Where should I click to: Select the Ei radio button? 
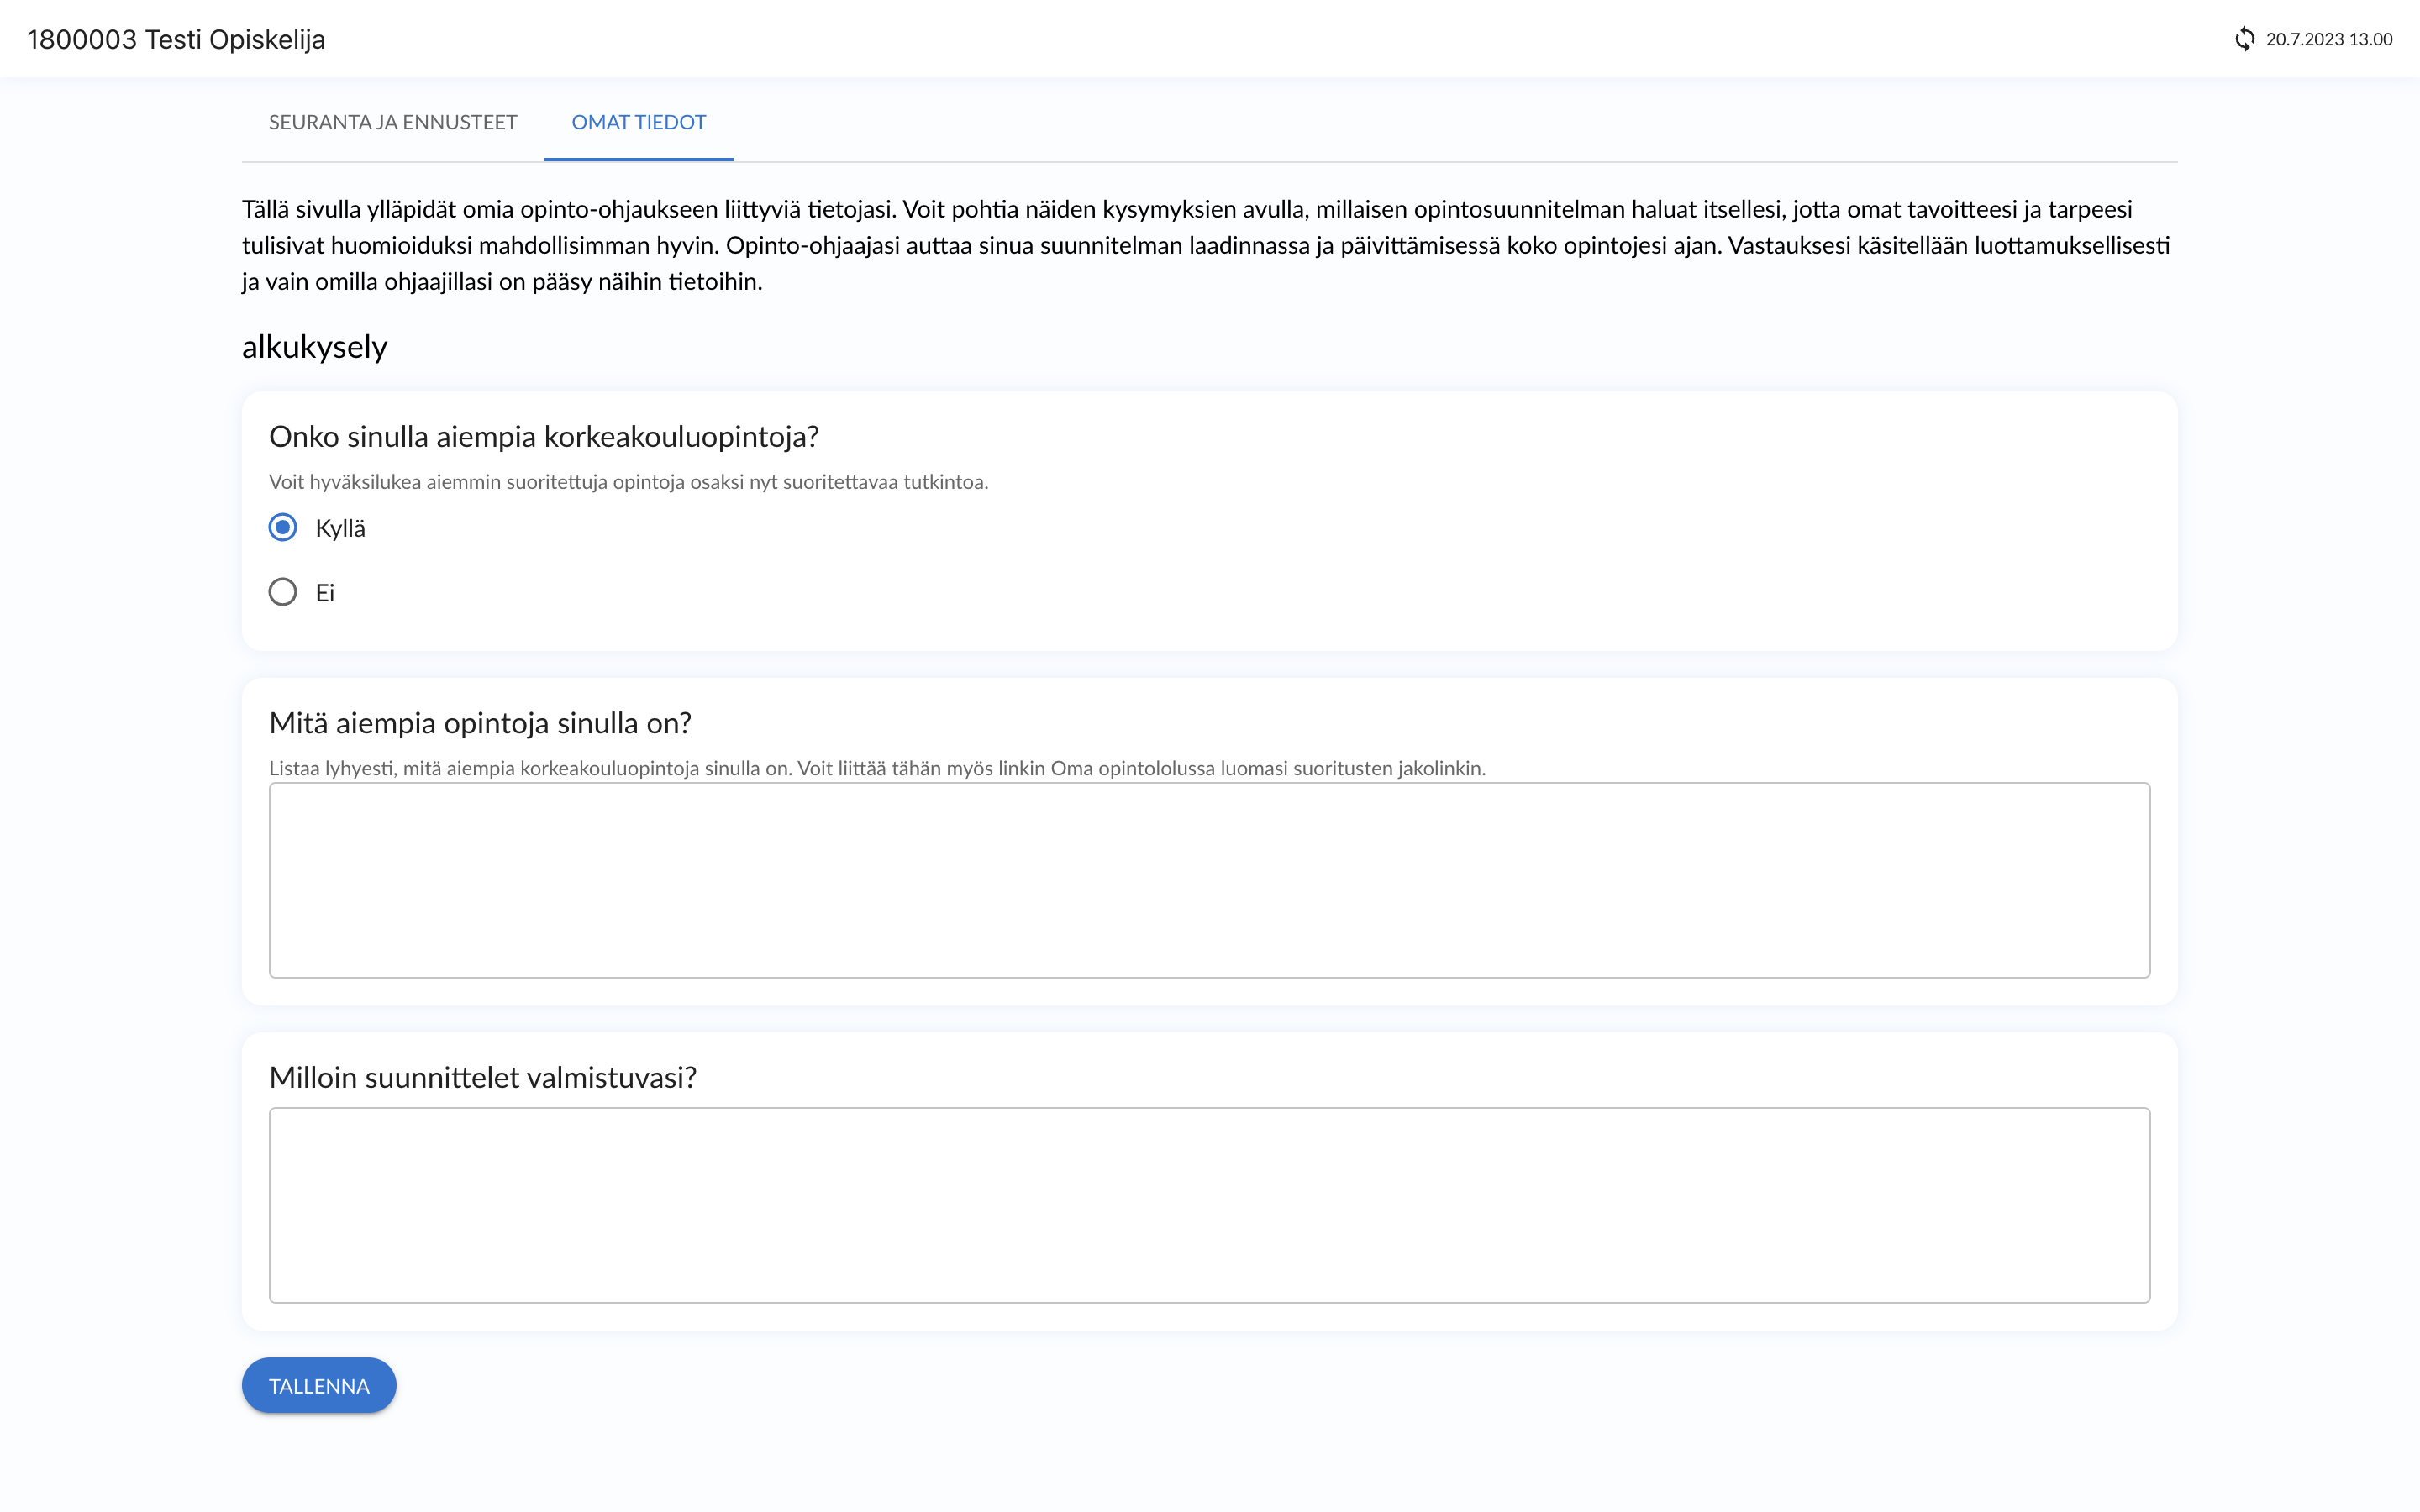click(283, 592)
